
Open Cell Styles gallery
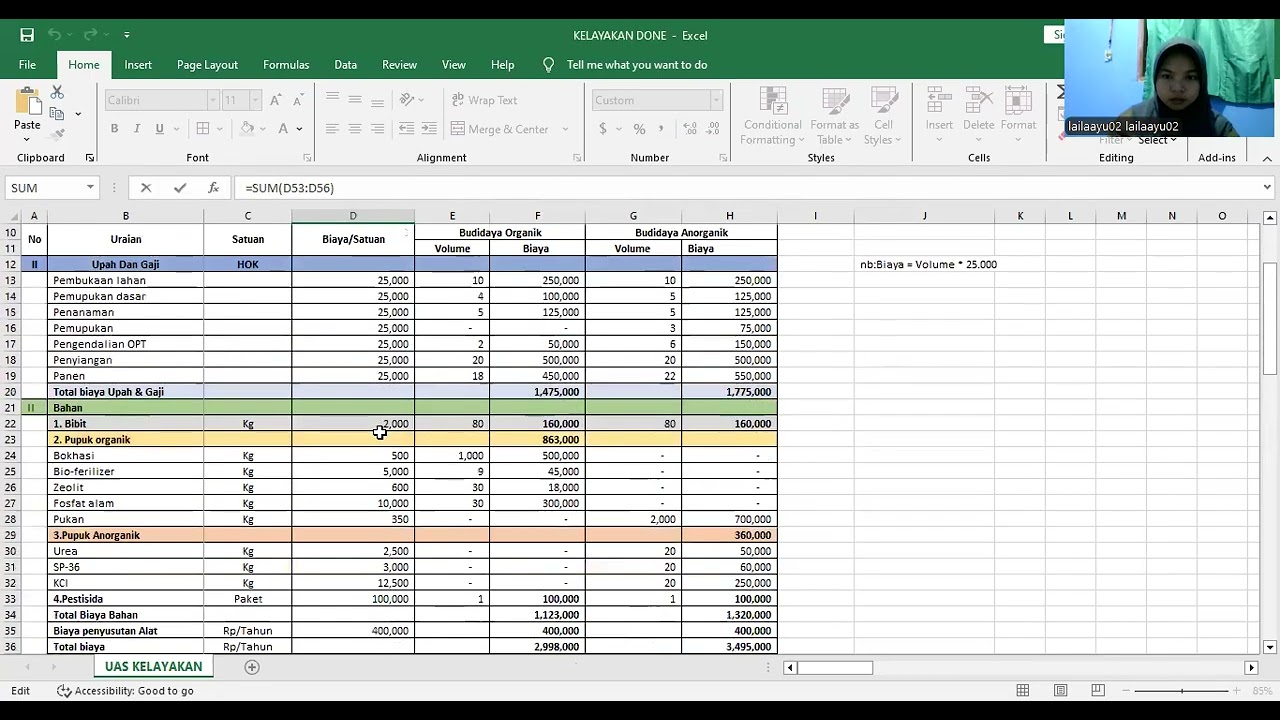click(884, 116)
